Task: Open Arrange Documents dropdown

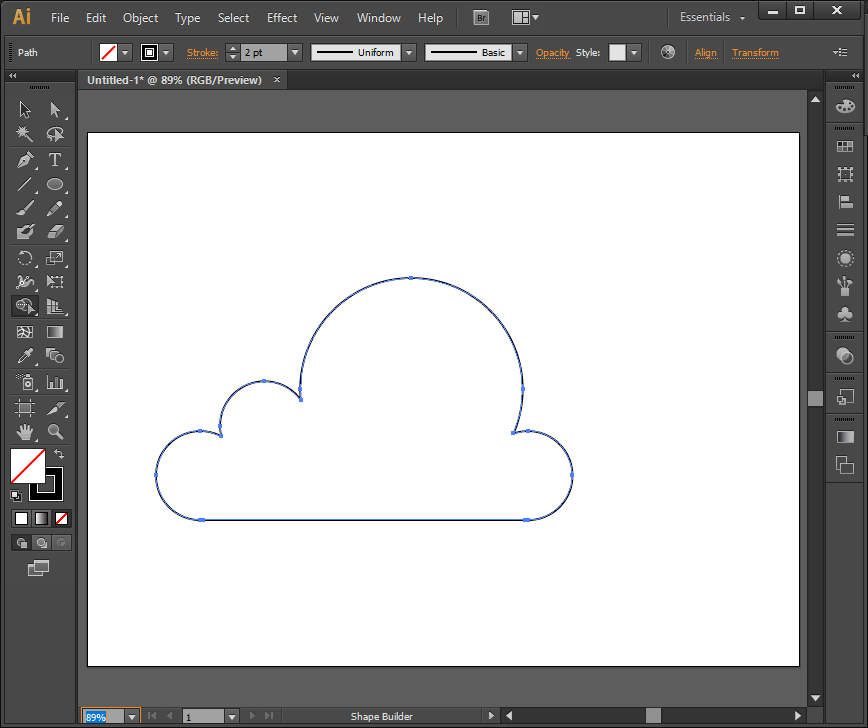Action: pyautogui.click(x=525, y=18)
